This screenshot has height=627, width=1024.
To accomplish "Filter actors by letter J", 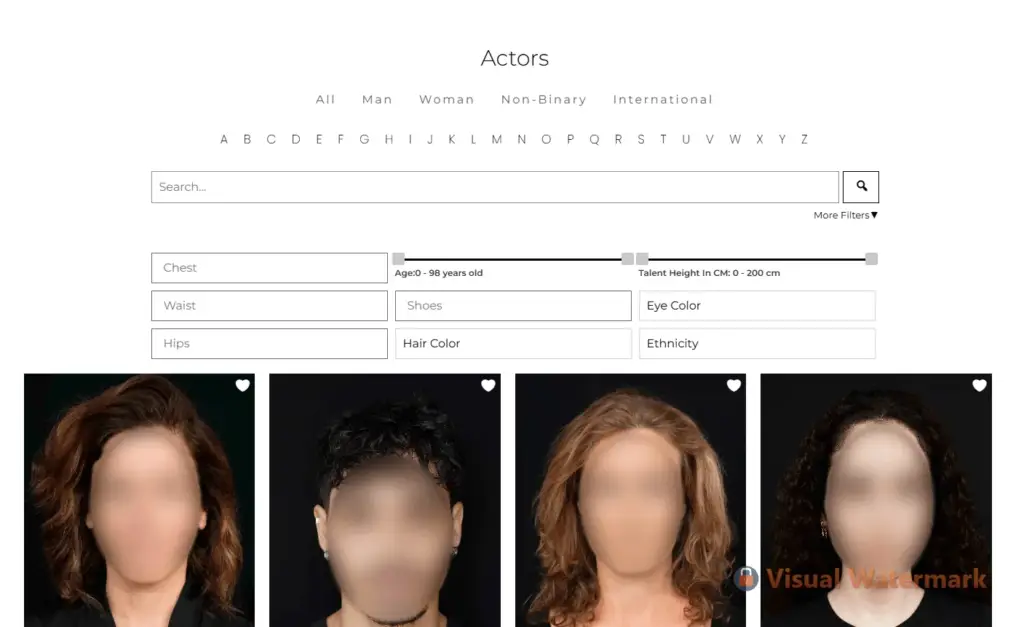I will [430, 139].
